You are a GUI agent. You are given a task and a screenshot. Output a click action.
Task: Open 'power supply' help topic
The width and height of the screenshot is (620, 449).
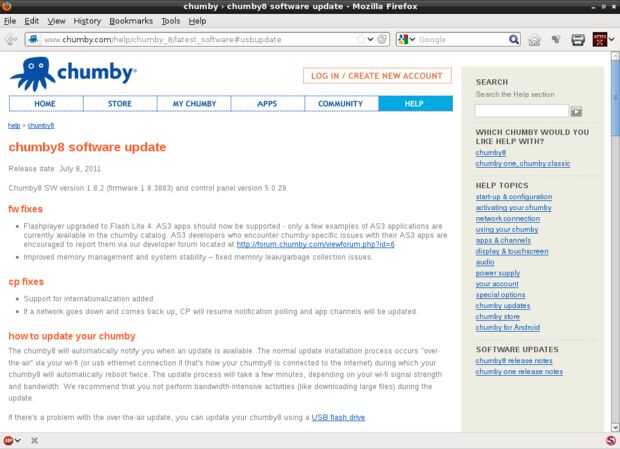coord(497,273)
